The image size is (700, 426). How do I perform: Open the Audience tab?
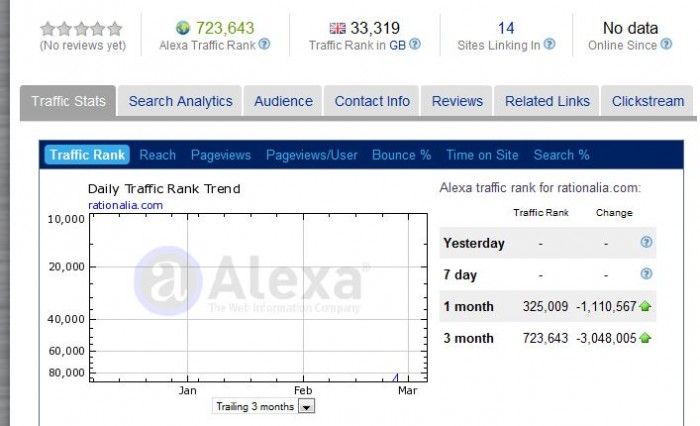283,101
